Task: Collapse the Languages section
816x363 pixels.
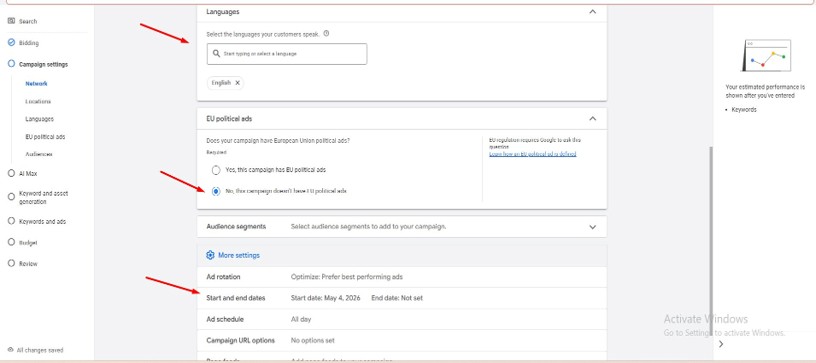Action: [x=592, y=11]
